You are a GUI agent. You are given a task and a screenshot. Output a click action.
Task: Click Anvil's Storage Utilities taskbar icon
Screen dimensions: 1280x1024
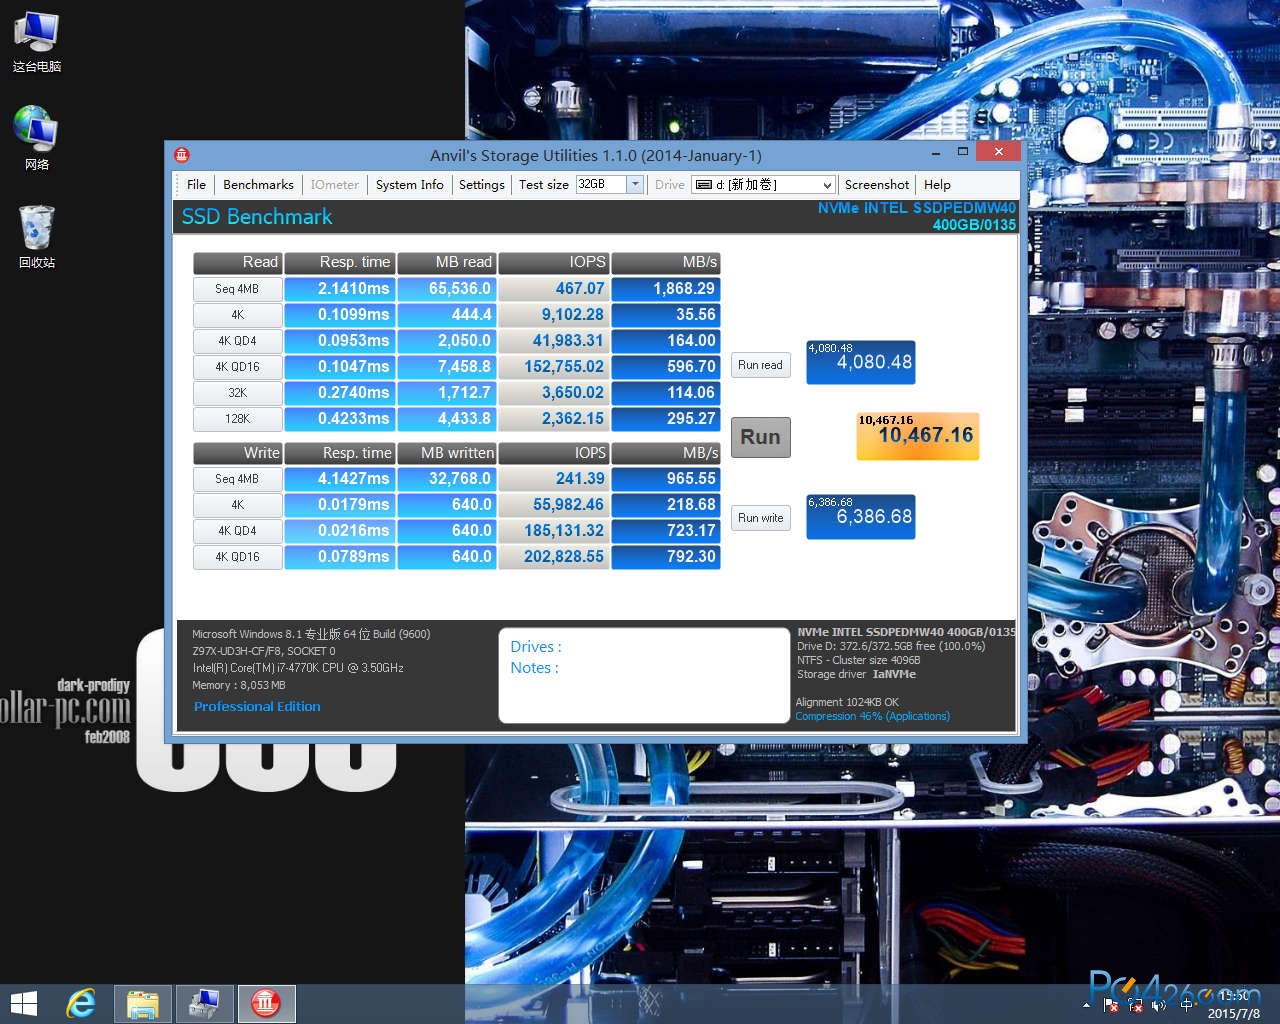(266, 1004)
